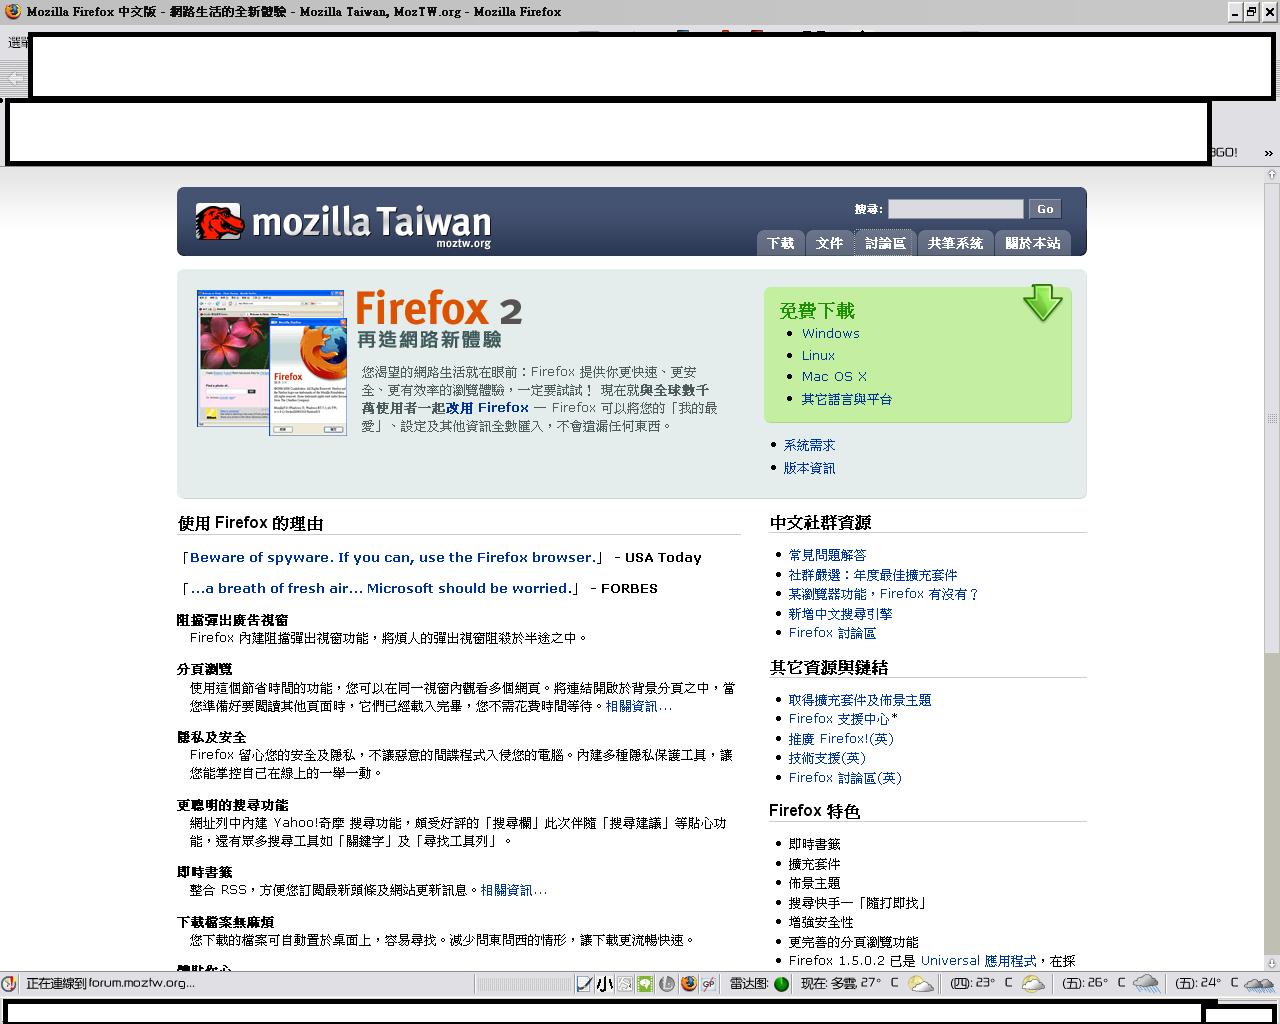This screenshot has width=1280, height=1024.
Task: Download Firefox for Mac OS X
Action: [834, 376]
